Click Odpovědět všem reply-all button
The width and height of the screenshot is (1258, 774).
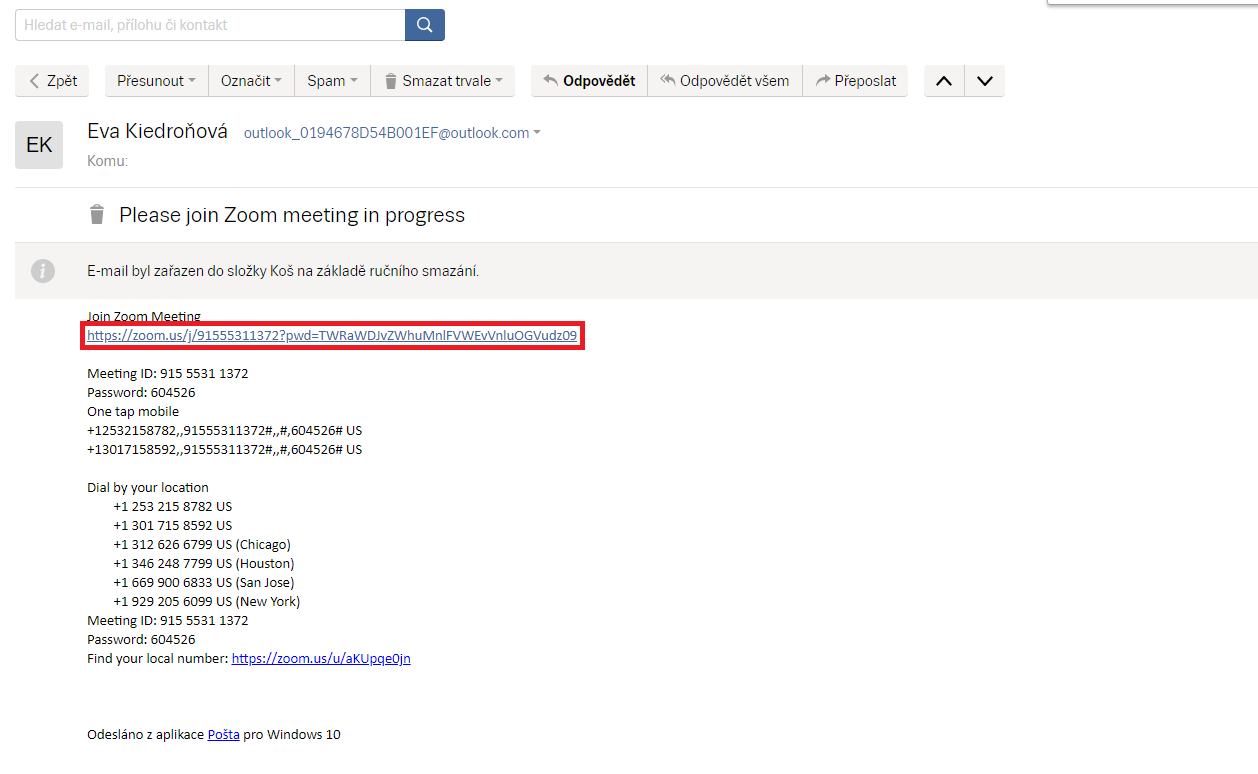(x=725, y=81)
